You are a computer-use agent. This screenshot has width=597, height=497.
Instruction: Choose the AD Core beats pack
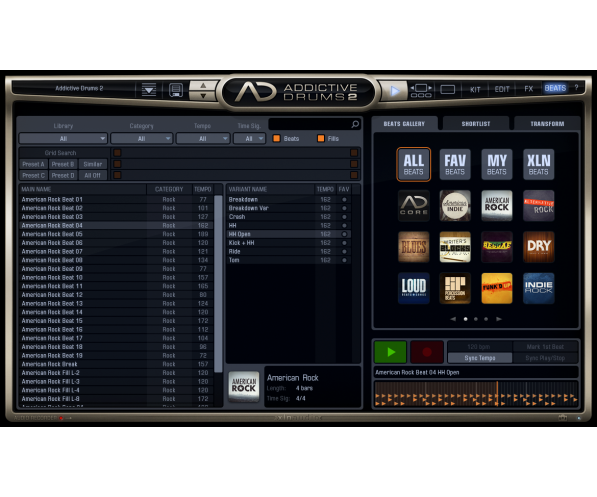413,206
